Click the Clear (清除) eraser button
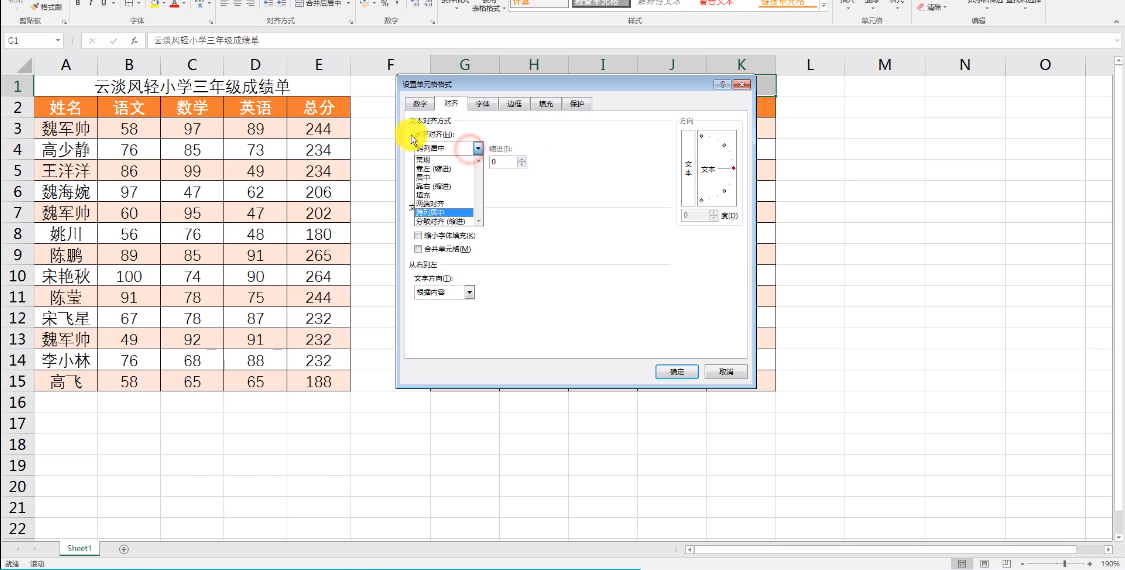The image size is (1125, 570). [x=931, y=6]
